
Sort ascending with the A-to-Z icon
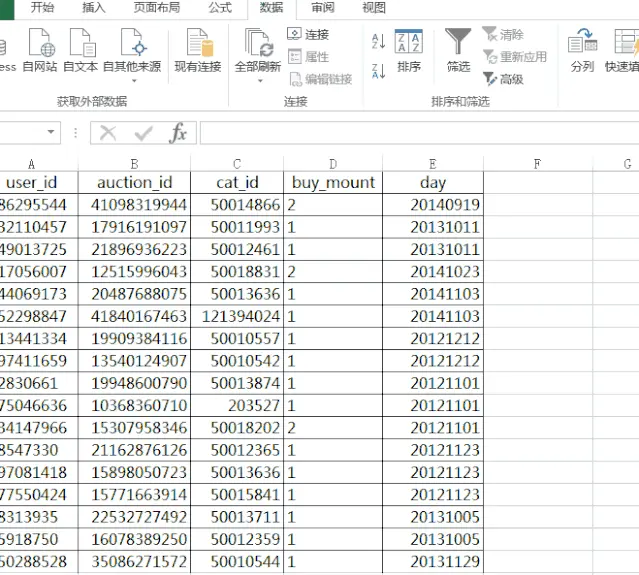coord(379,41)
